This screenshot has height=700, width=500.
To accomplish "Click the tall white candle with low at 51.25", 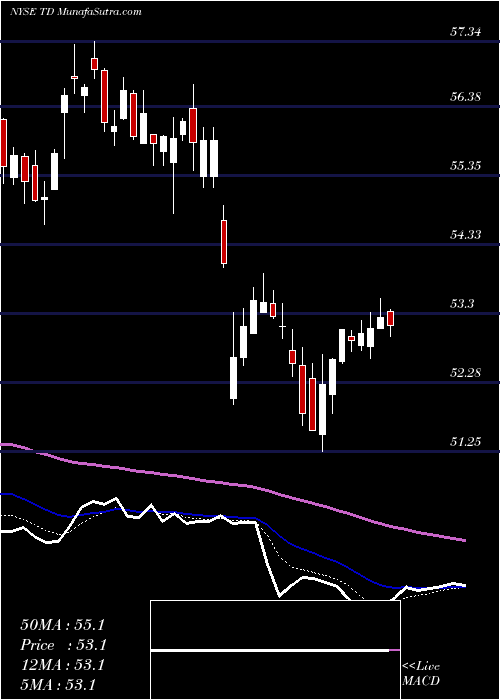I will point(322,408).
